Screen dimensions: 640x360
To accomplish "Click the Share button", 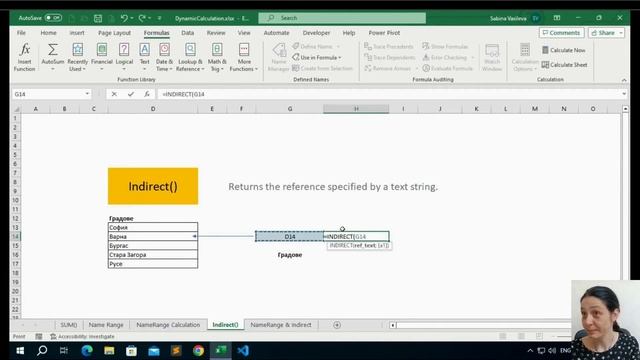I will click(603, 33).
